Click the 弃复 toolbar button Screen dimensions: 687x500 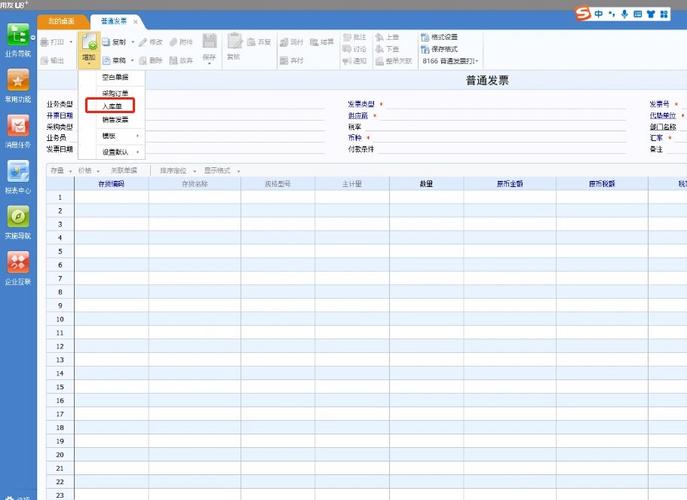(x=259, y=42)
